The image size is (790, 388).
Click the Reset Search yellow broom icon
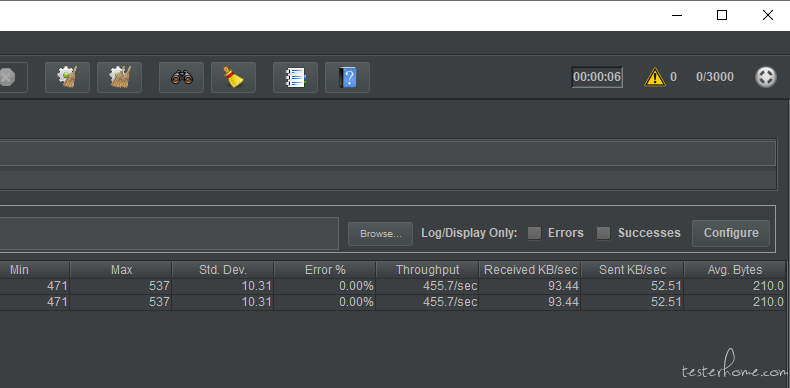pyautogui.click(x=233, y=78)
